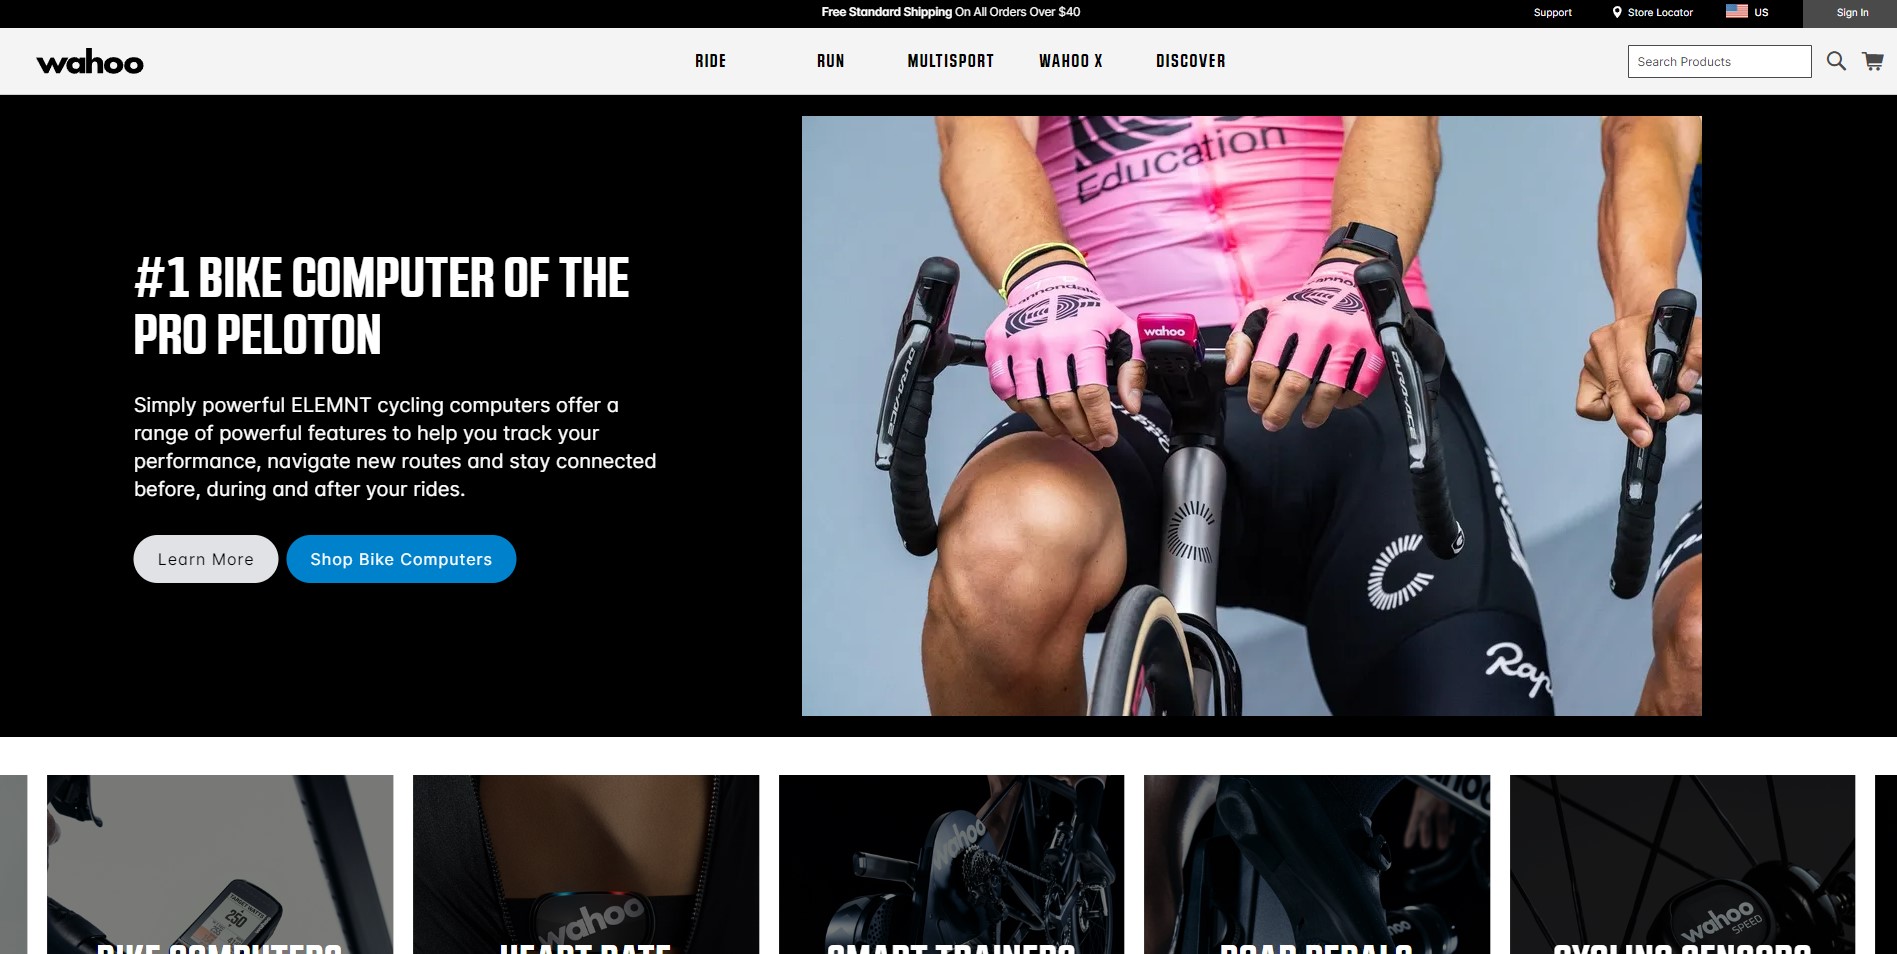The image size is (1897, 954).
Task: Expand the MULTISPORT menu
Action: (x=951, y=61)
